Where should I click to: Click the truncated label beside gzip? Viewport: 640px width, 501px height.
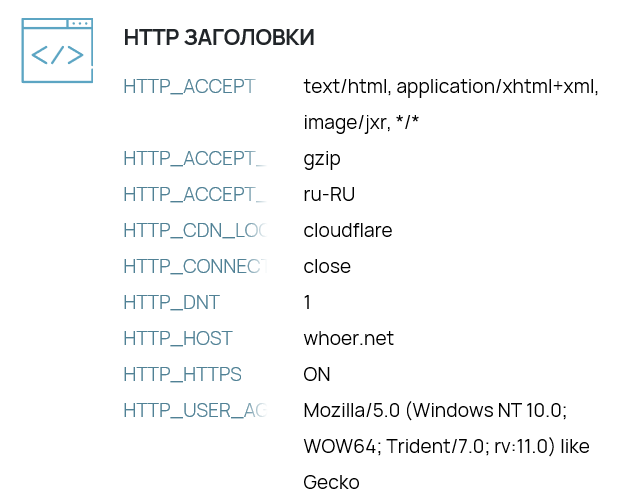pos(194,158)
